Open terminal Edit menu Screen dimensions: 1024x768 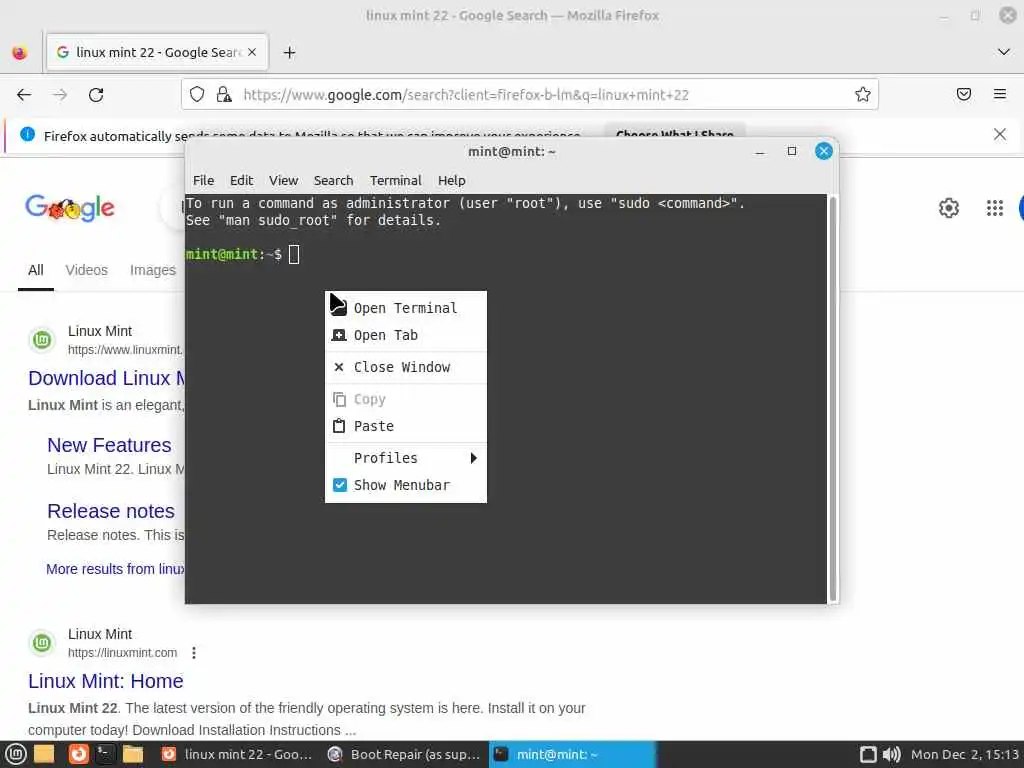click(x=241, y=180)
